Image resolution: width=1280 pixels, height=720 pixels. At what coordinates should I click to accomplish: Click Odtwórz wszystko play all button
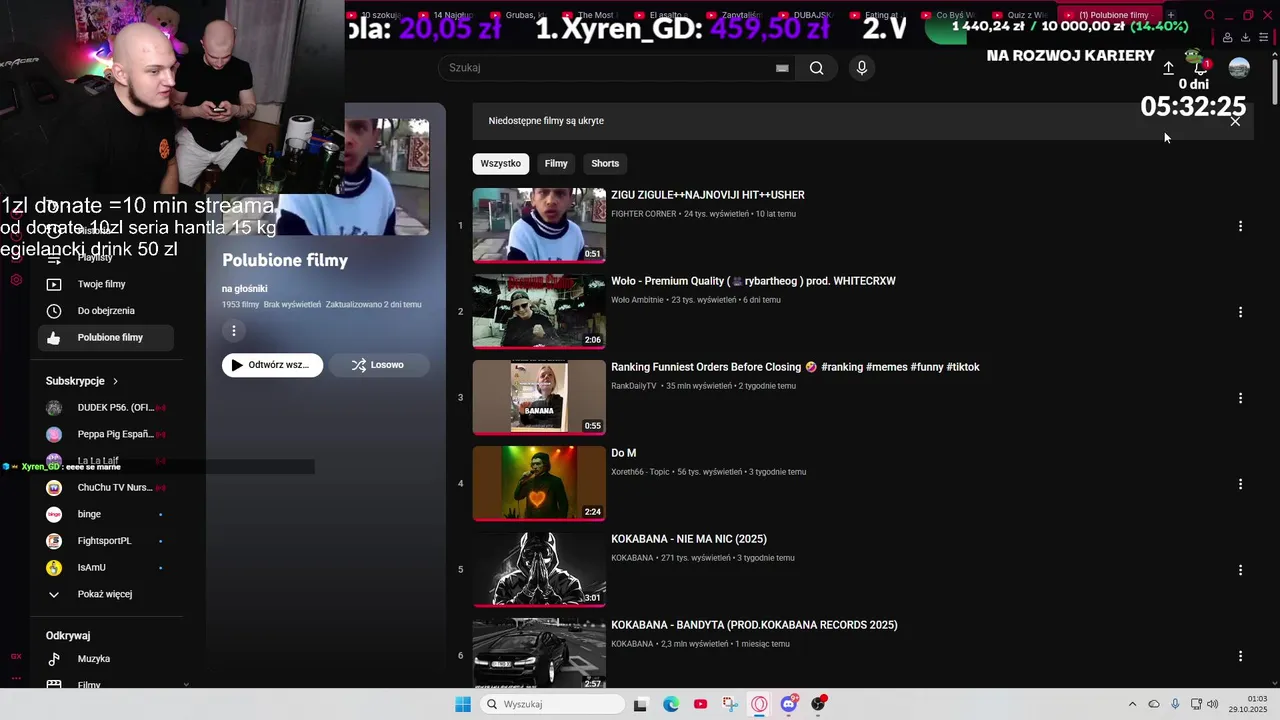point(272,365)
